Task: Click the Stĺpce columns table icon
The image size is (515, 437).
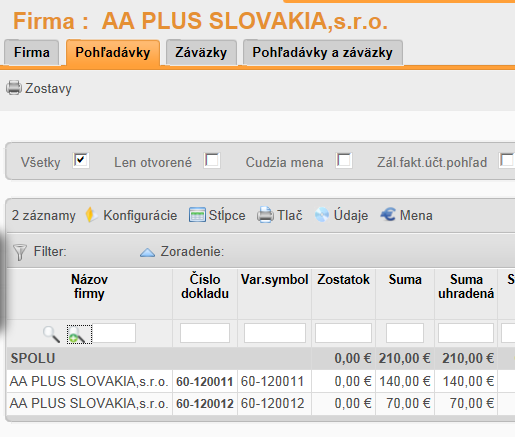Action: pos(197,215)
